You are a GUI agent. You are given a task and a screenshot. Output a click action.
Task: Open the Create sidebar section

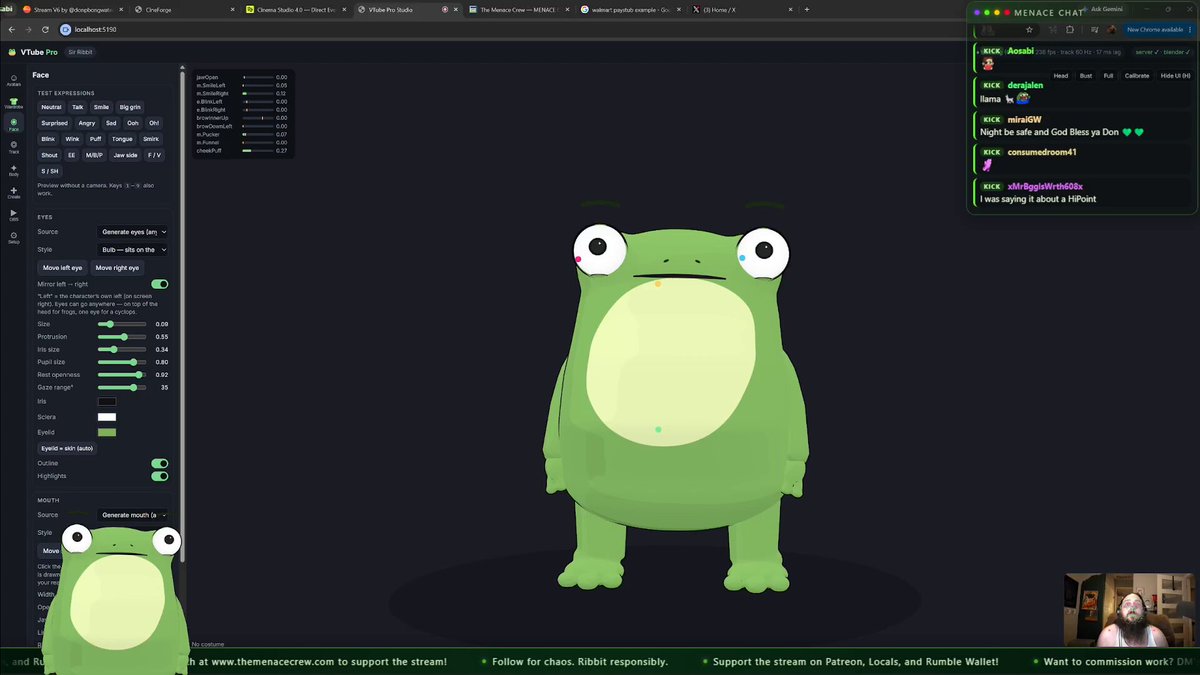(13, 192)
